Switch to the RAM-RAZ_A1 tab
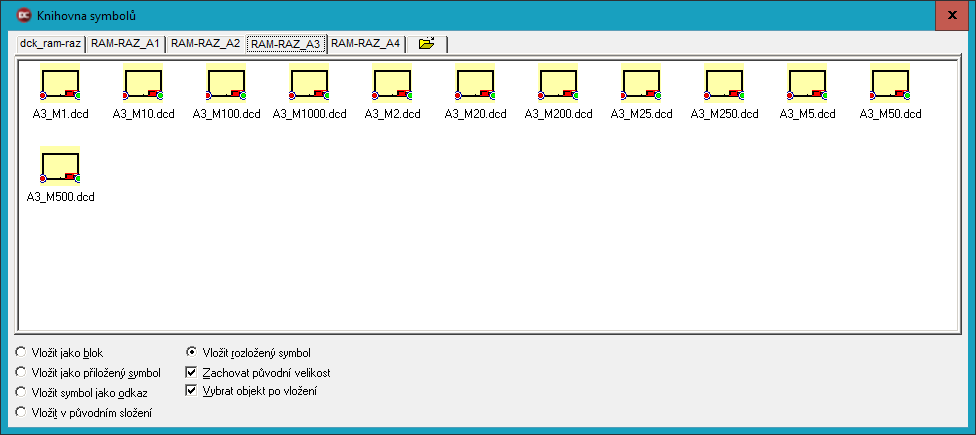The width and height of the screenshot is (976, 435). tap(125, 44)
